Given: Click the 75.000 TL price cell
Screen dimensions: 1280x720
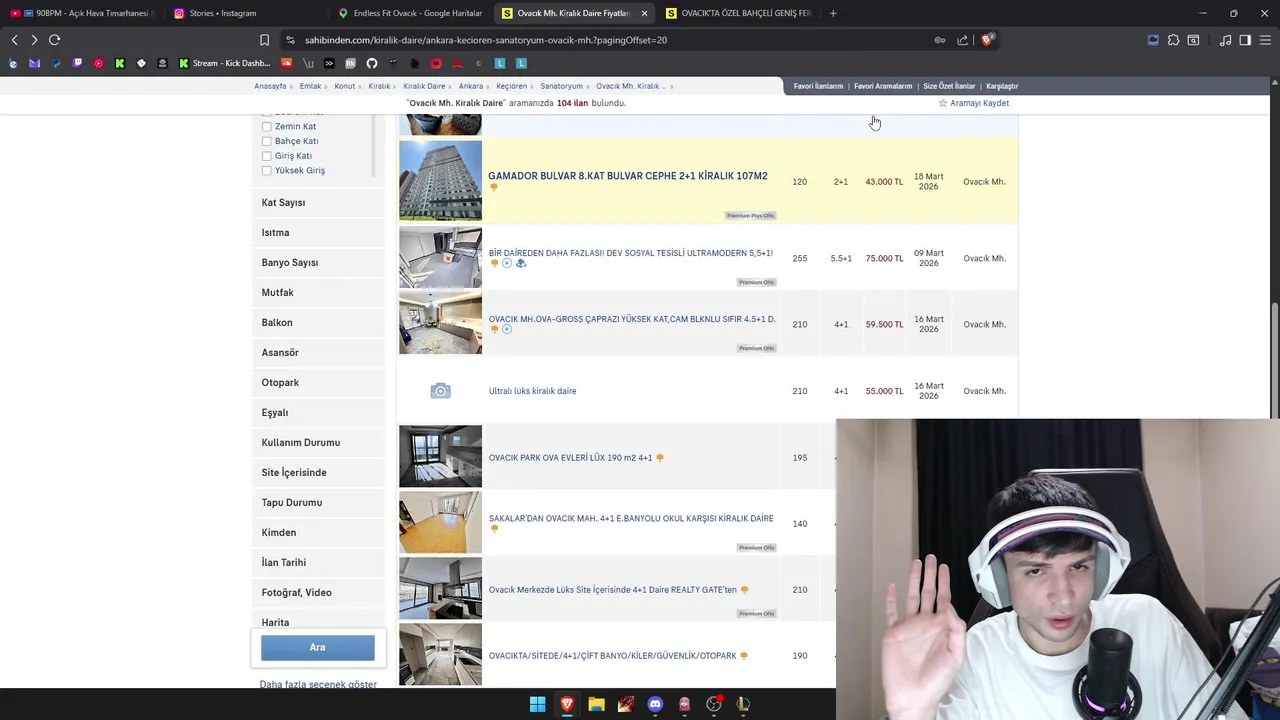Looking at the screenshot, I should click(x=884, y=258).
